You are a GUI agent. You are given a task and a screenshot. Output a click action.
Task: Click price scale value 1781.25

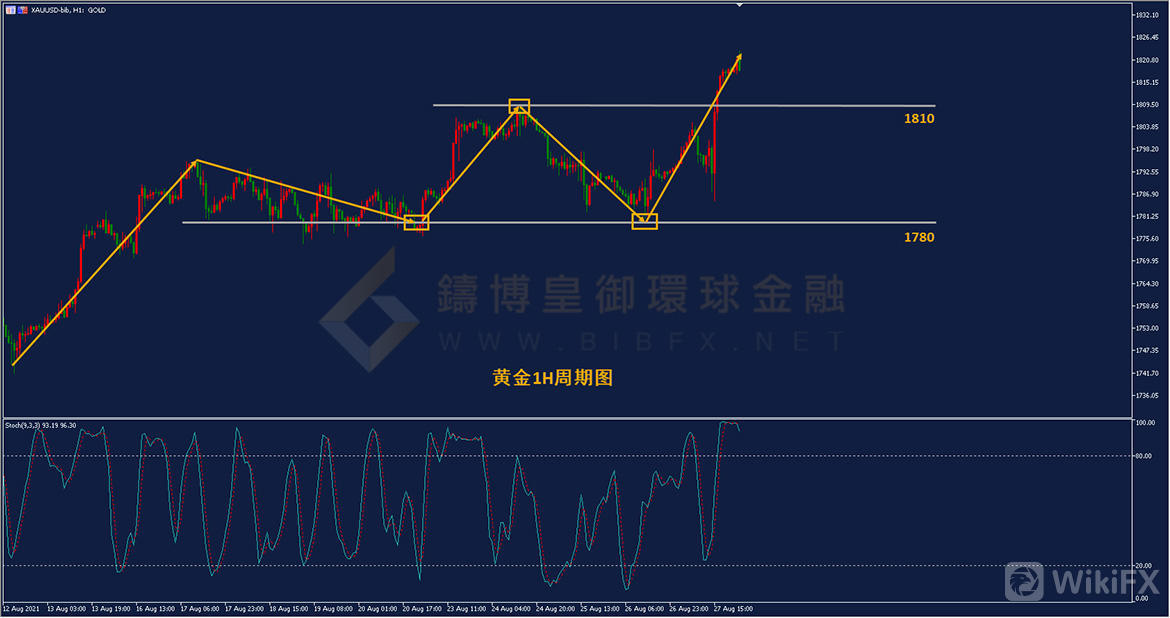click(1146, 216)
